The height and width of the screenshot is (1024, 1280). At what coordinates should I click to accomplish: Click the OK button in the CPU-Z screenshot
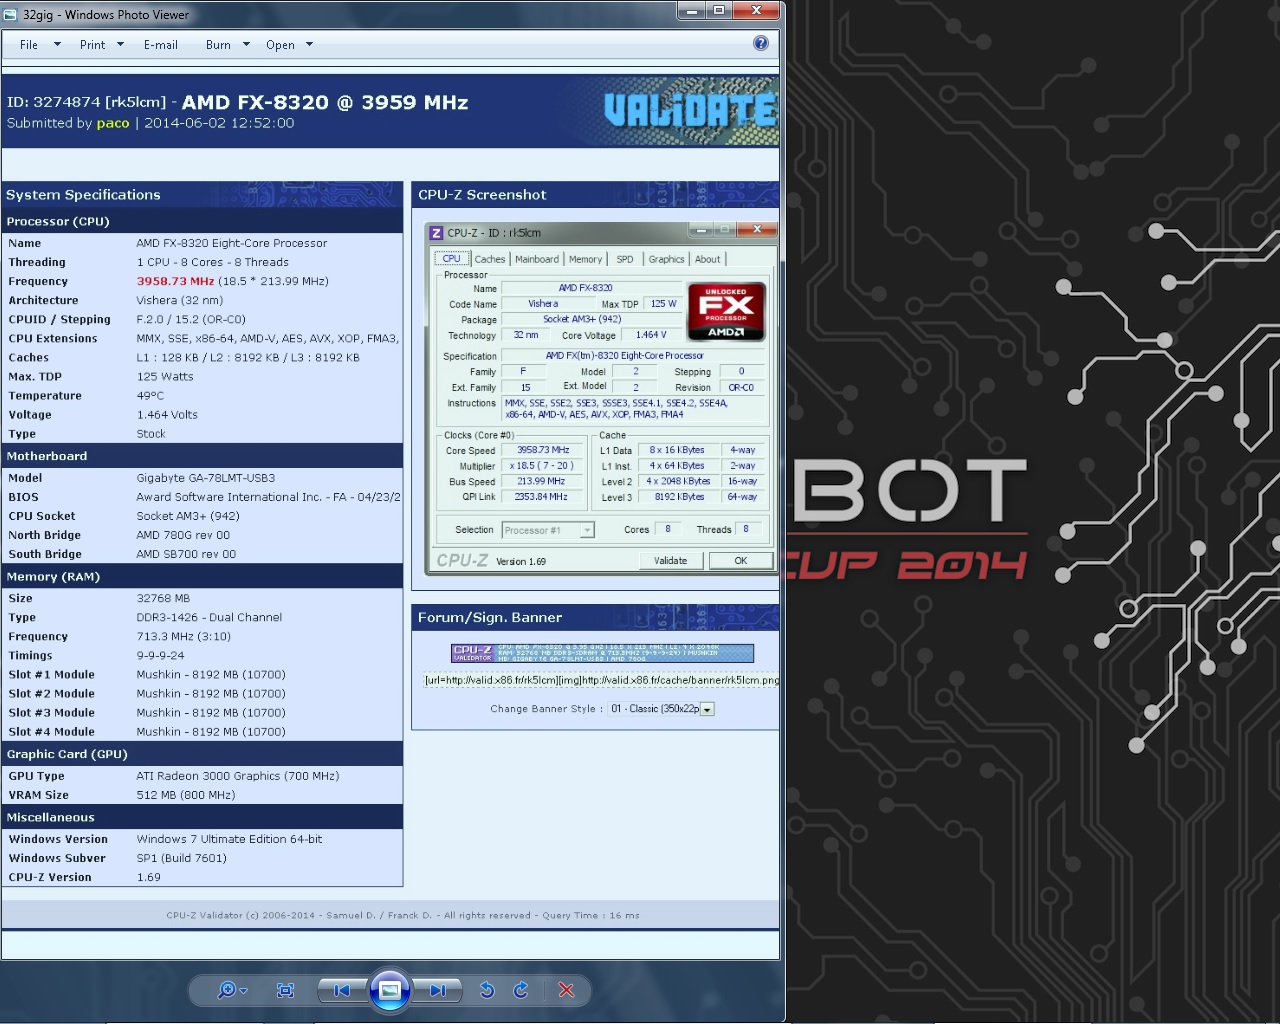pos(740,561)
